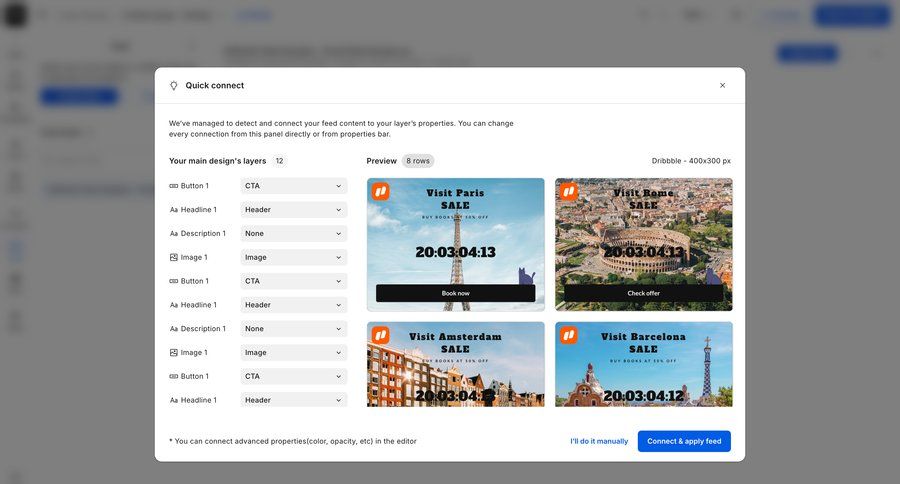Viewport: 900px width, 484px height.
Task: Open the second Image 1 Image dropdown
Action: [293, 353]
